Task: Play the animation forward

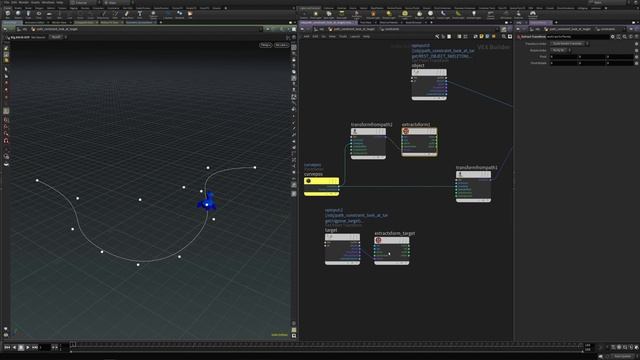Action: tap(28, 347)
